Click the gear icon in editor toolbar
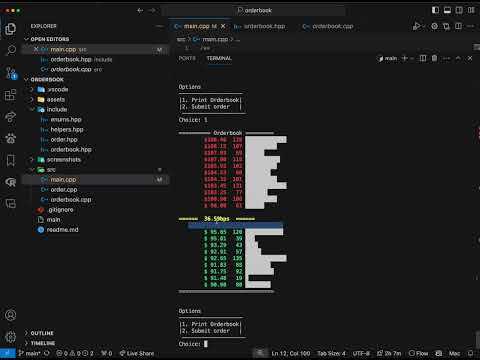480x360 pixels. (x=435, y=26)
